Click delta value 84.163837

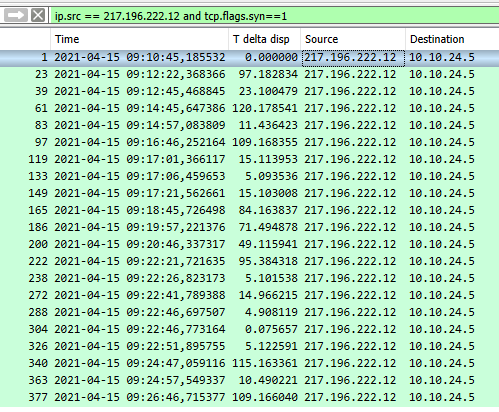(268, 210)
